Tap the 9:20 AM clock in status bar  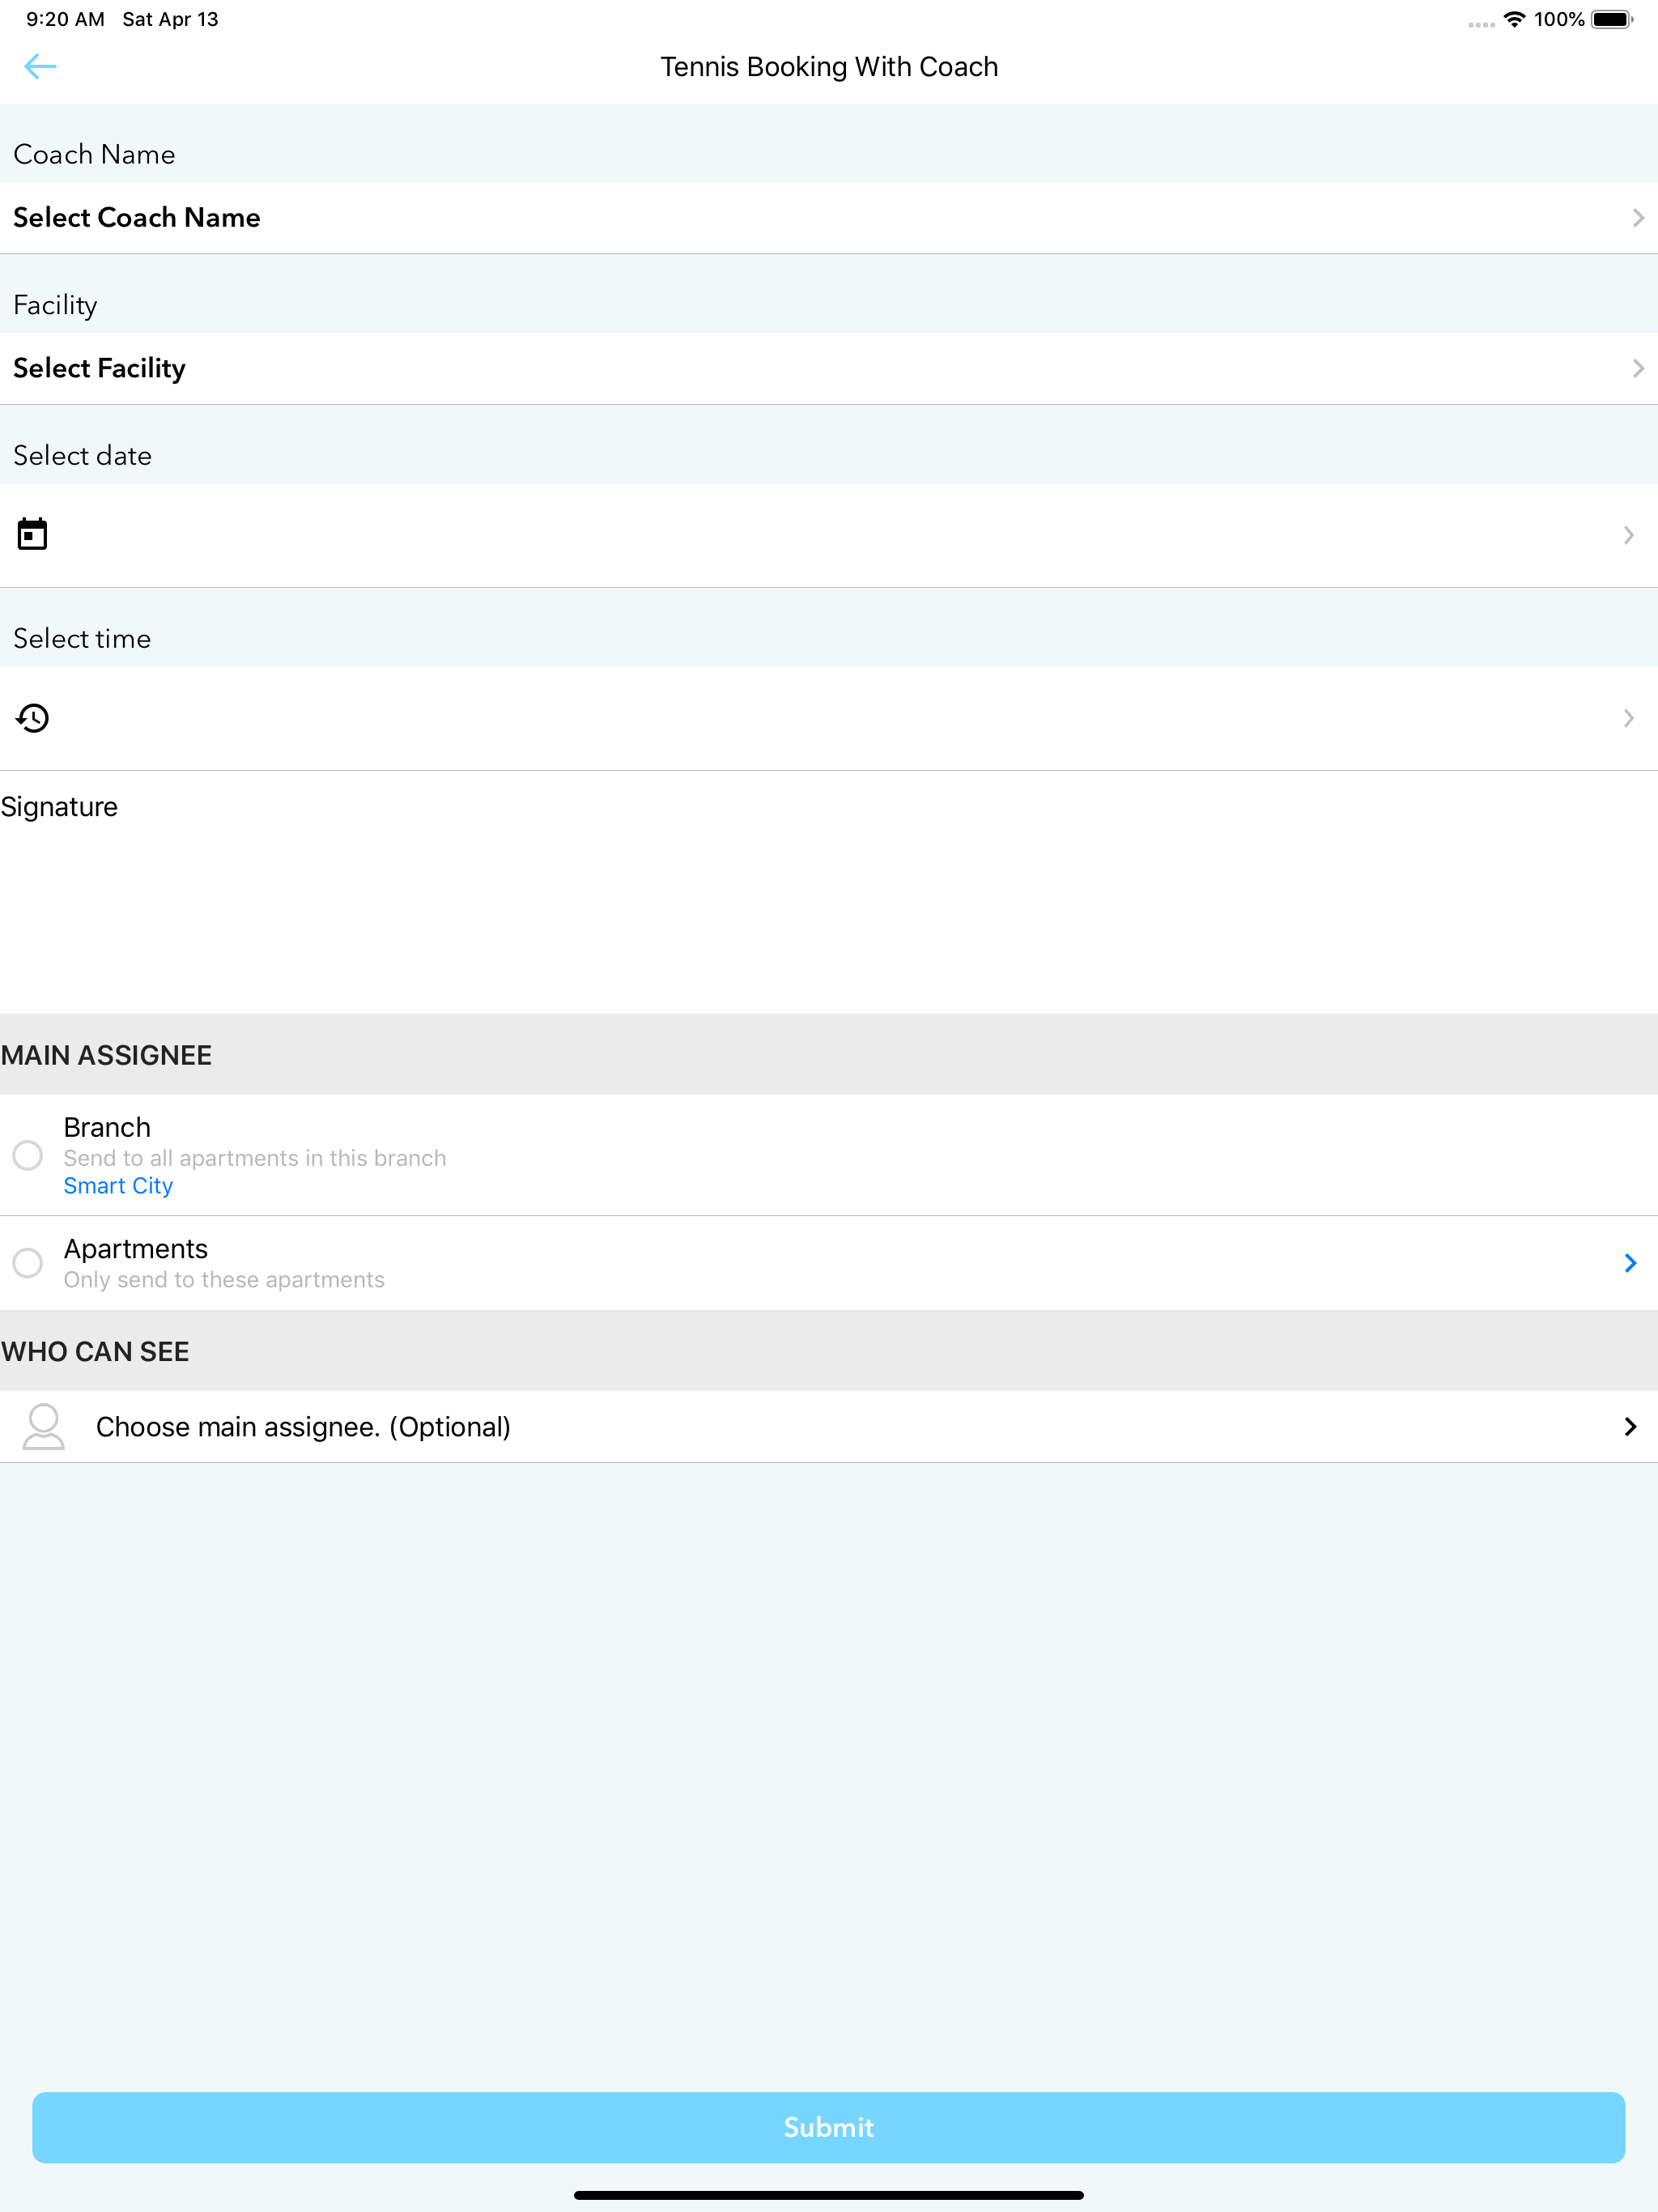coord(65,19)
